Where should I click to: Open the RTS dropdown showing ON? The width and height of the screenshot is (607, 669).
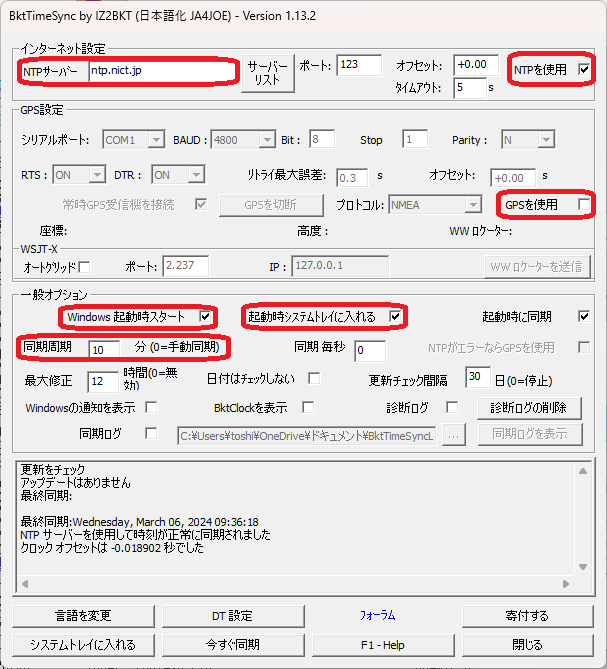point(79,175)
